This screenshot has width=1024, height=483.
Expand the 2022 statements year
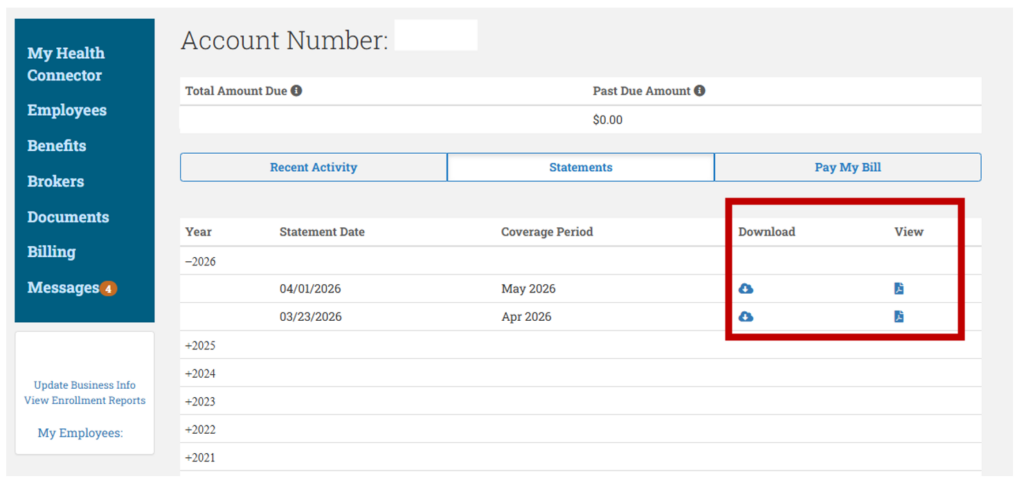pos(200,430)
